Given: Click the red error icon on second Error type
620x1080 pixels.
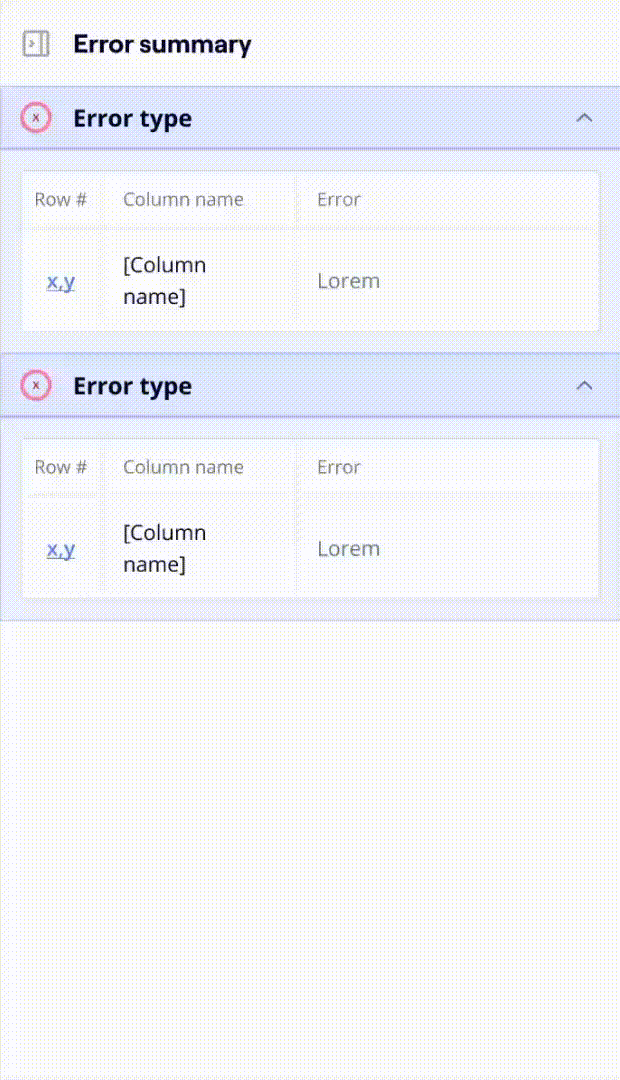Looking at the screenshot, I should click(x=36, y=385).
